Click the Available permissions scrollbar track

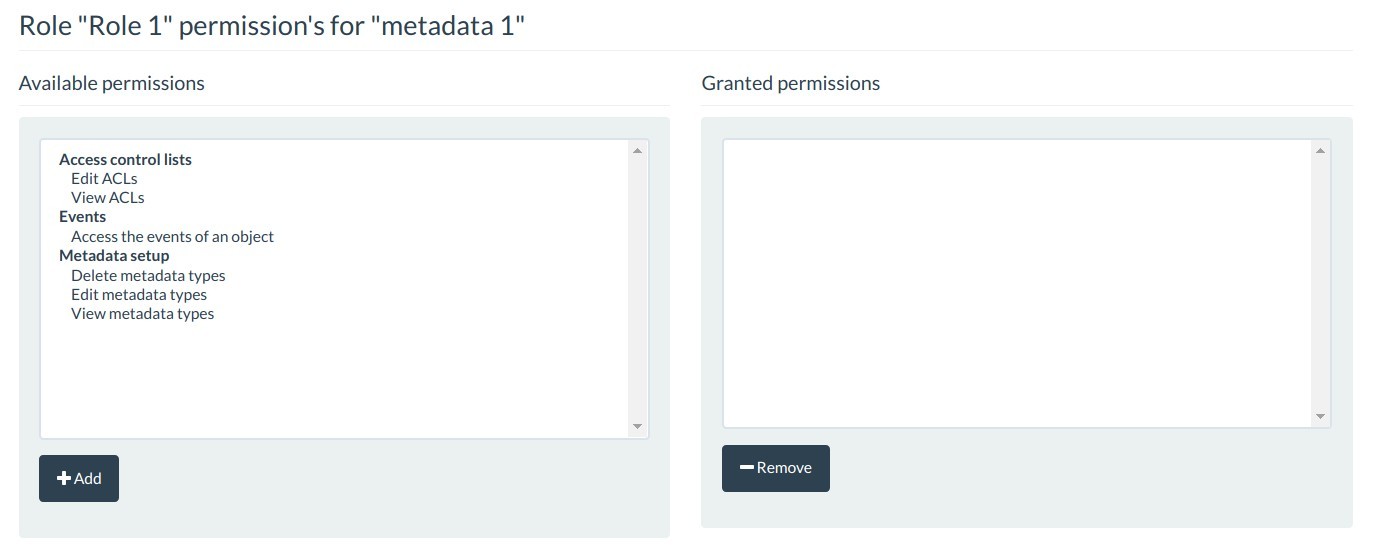pyautogui.click(x=638, y=289)
